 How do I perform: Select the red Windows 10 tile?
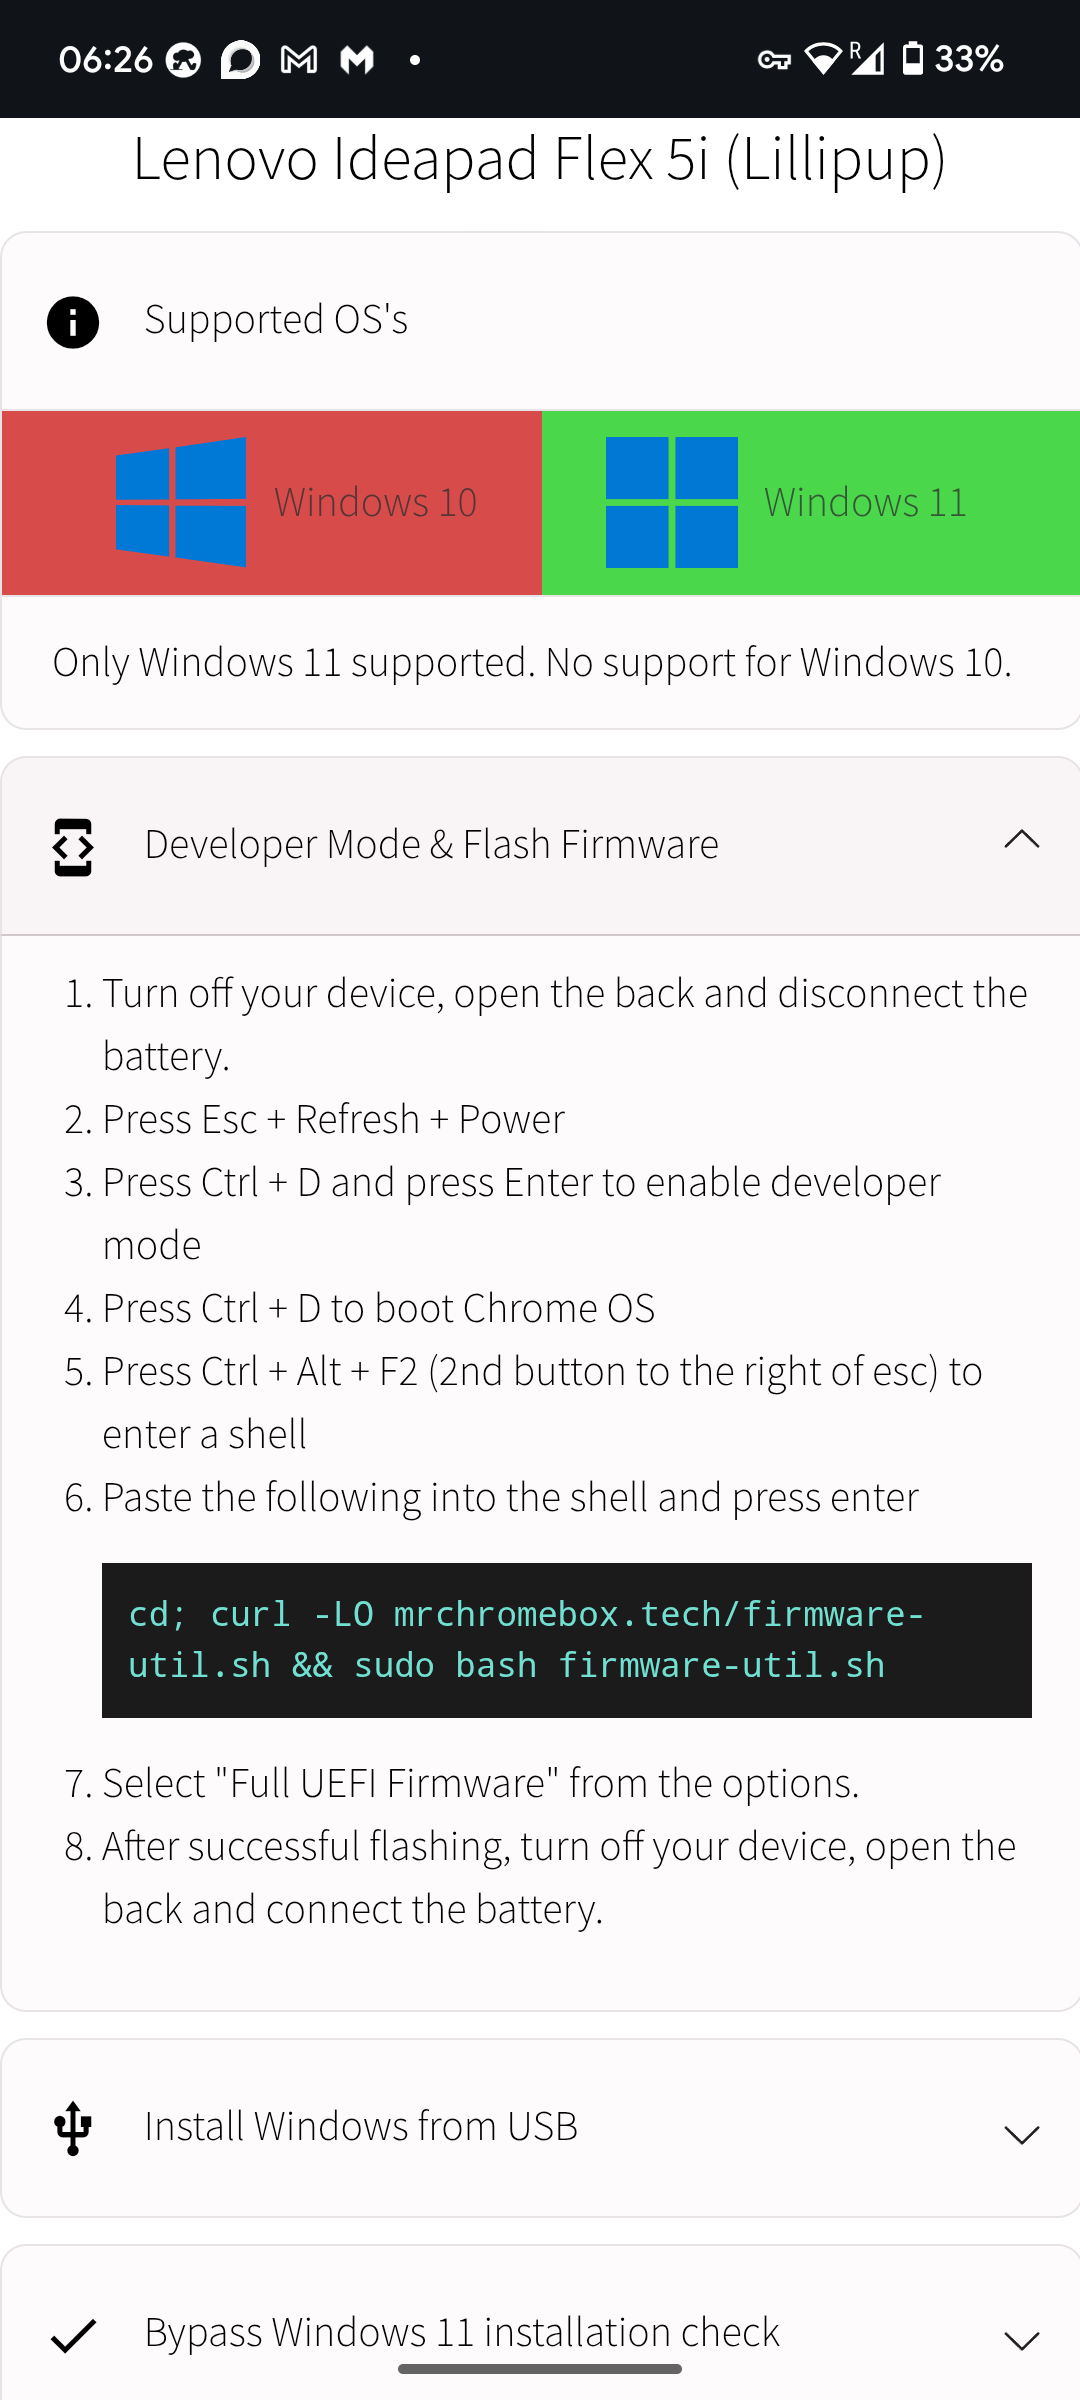pos(272,503)
